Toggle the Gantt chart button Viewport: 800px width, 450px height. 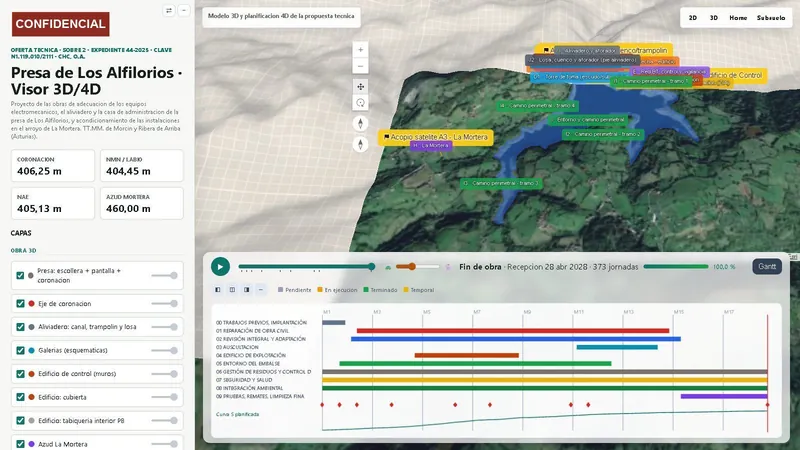pos(767,266)
